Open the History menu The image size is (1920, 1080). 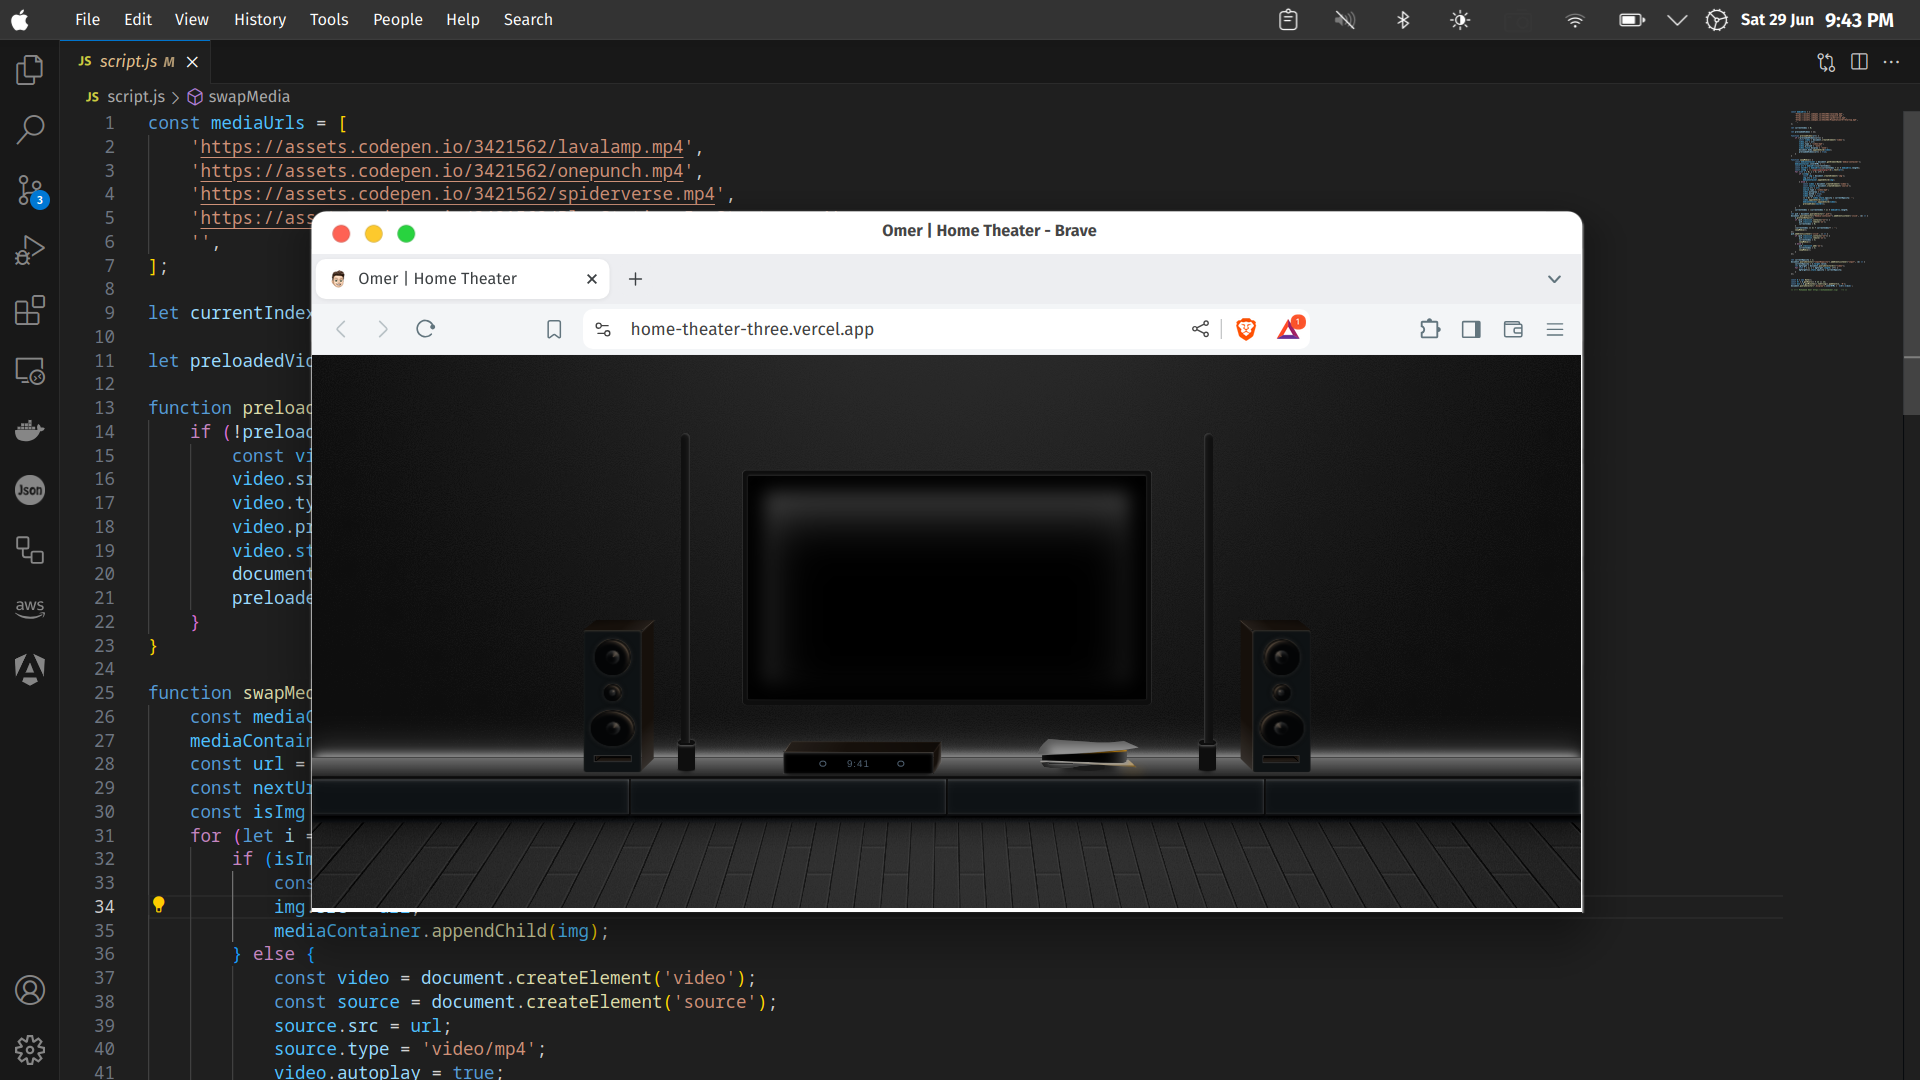pyautogui.click(x=259, y=20)
